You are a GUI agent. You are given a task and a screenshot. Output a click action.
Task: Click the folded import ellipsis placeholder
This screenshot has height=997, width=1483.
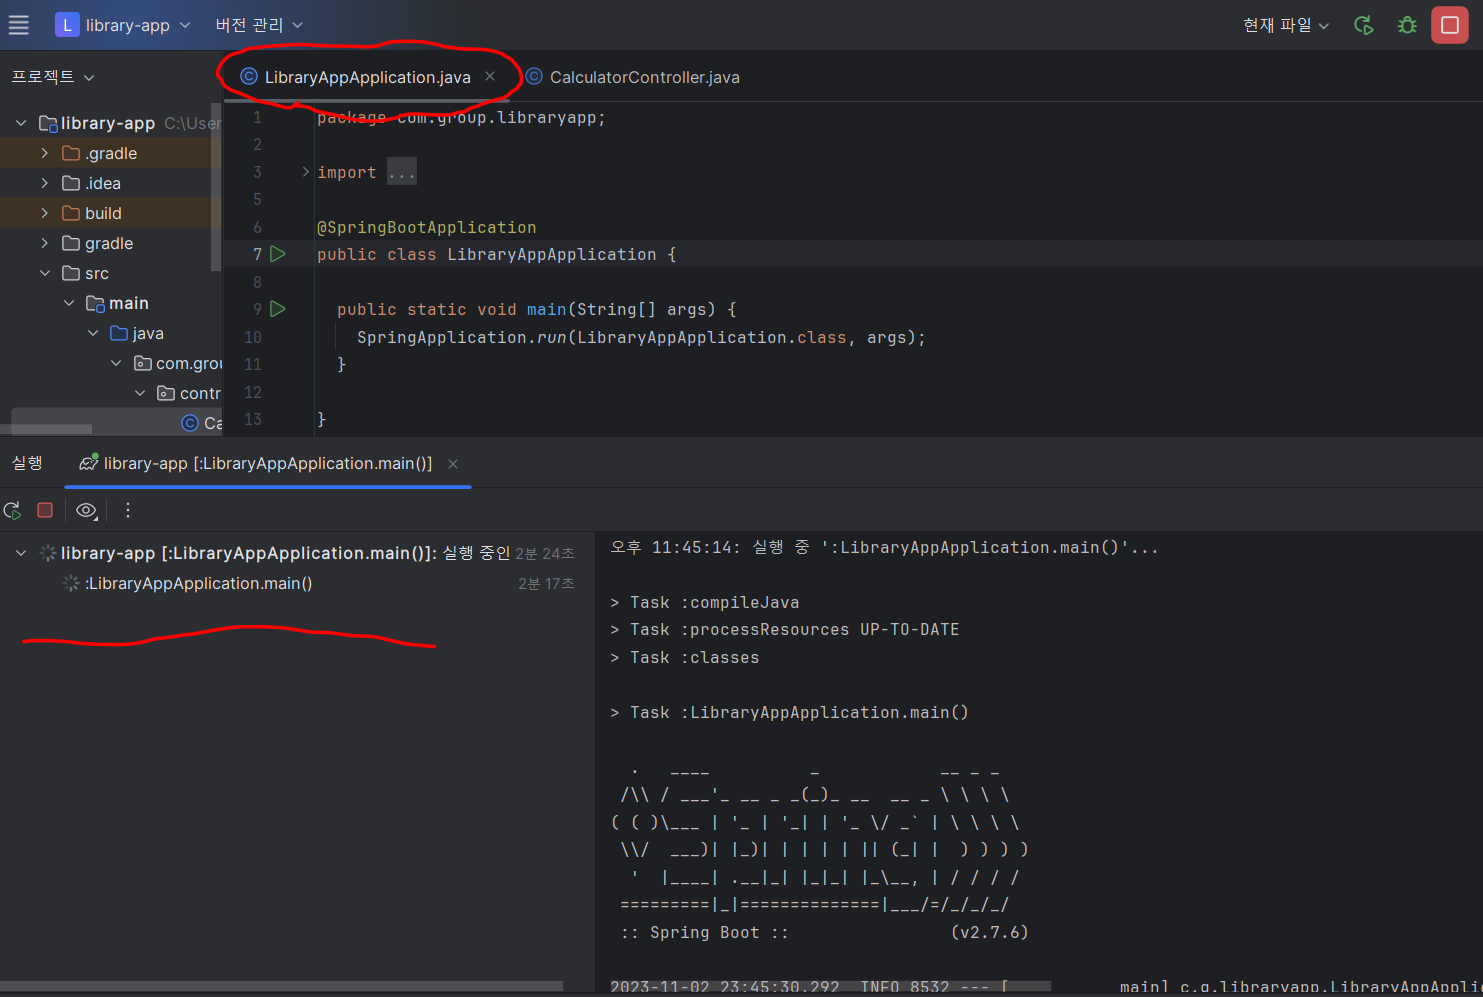click(402, 172)
